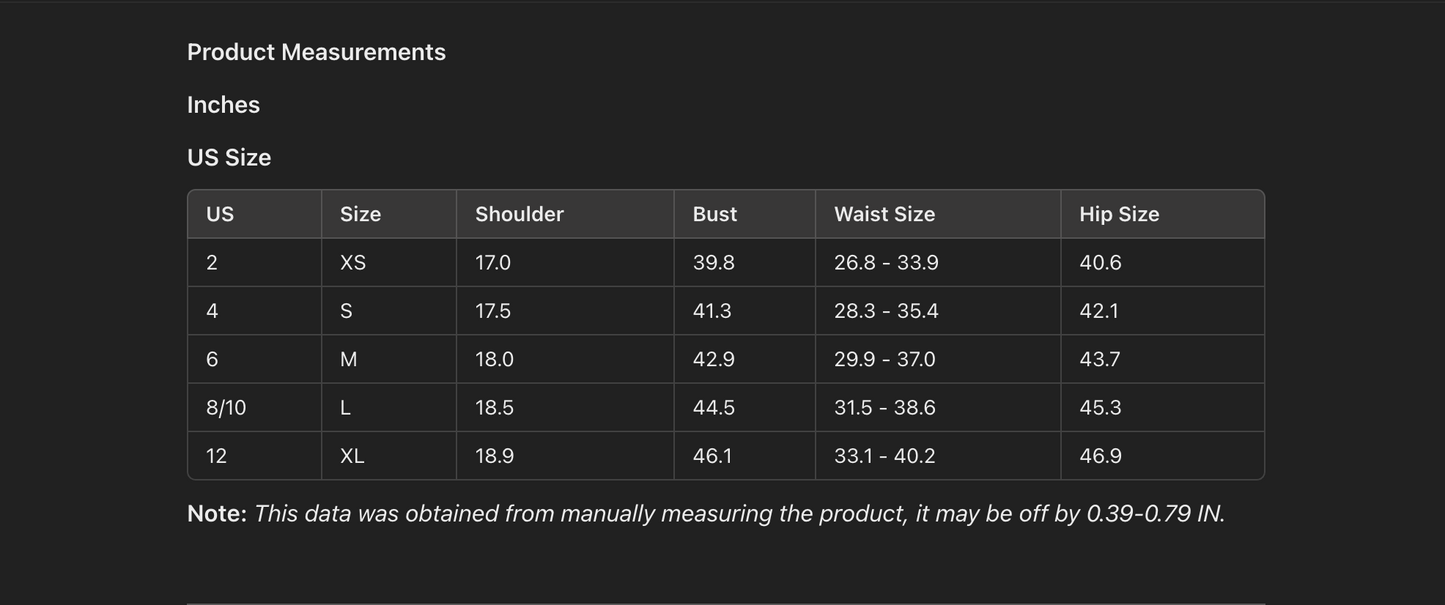Select the Shoulder column header
Screen dimensions: 1445x605
(x=519, y=214)
